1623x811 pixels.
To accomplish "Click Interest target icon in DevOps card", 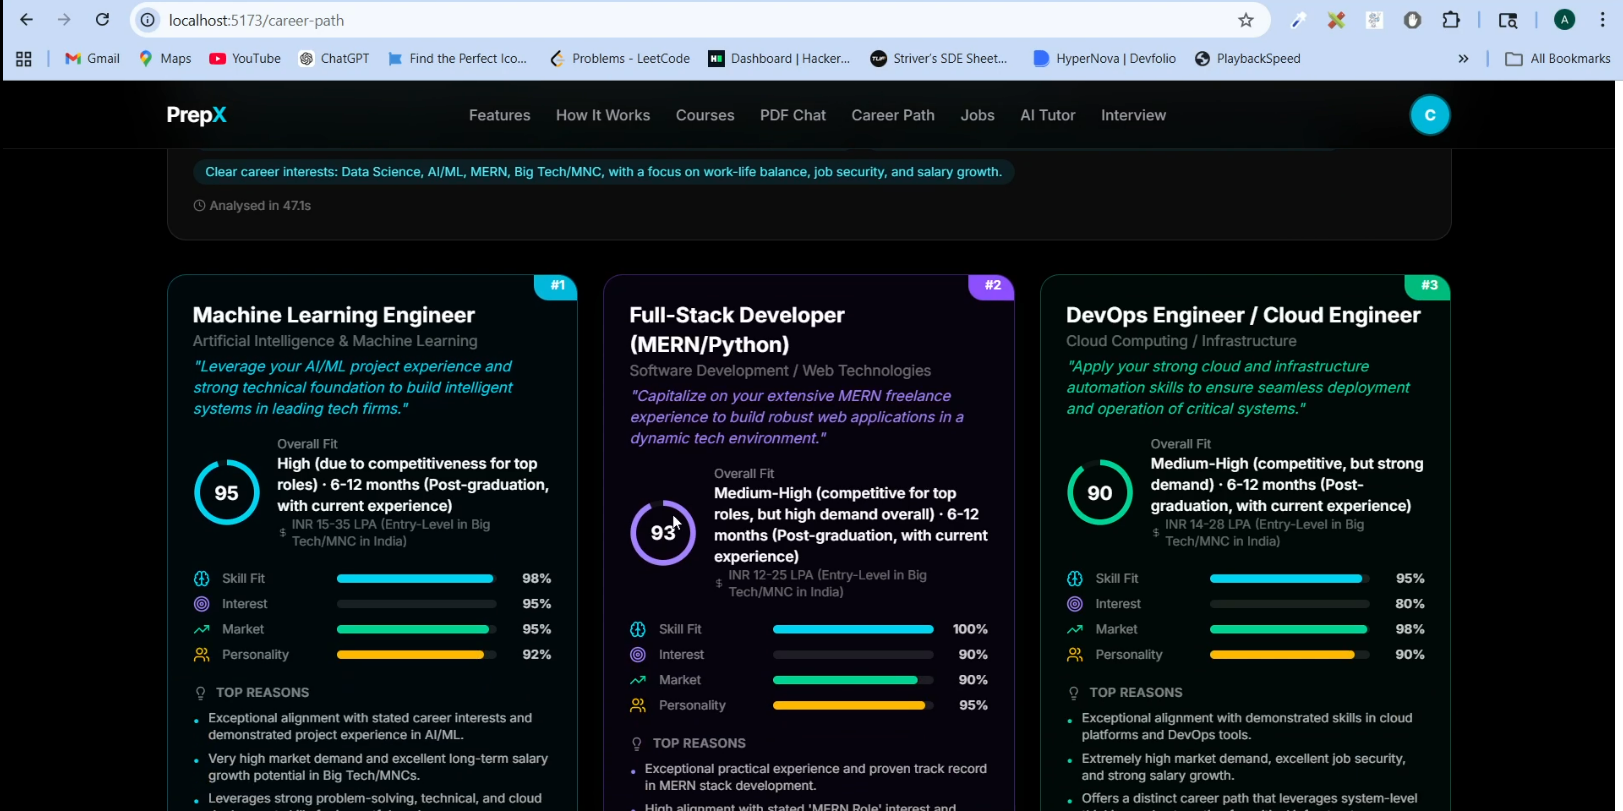I will point(1075,604).
